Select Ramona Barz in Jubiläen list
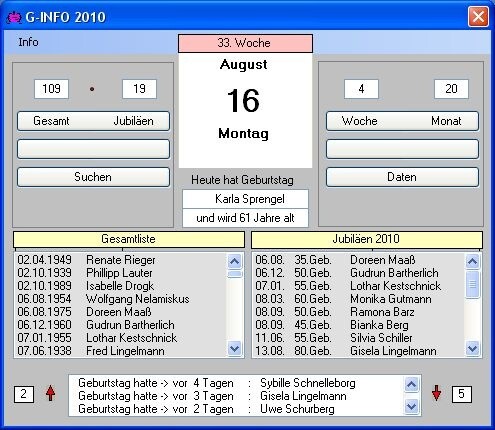 click(359, 312)
